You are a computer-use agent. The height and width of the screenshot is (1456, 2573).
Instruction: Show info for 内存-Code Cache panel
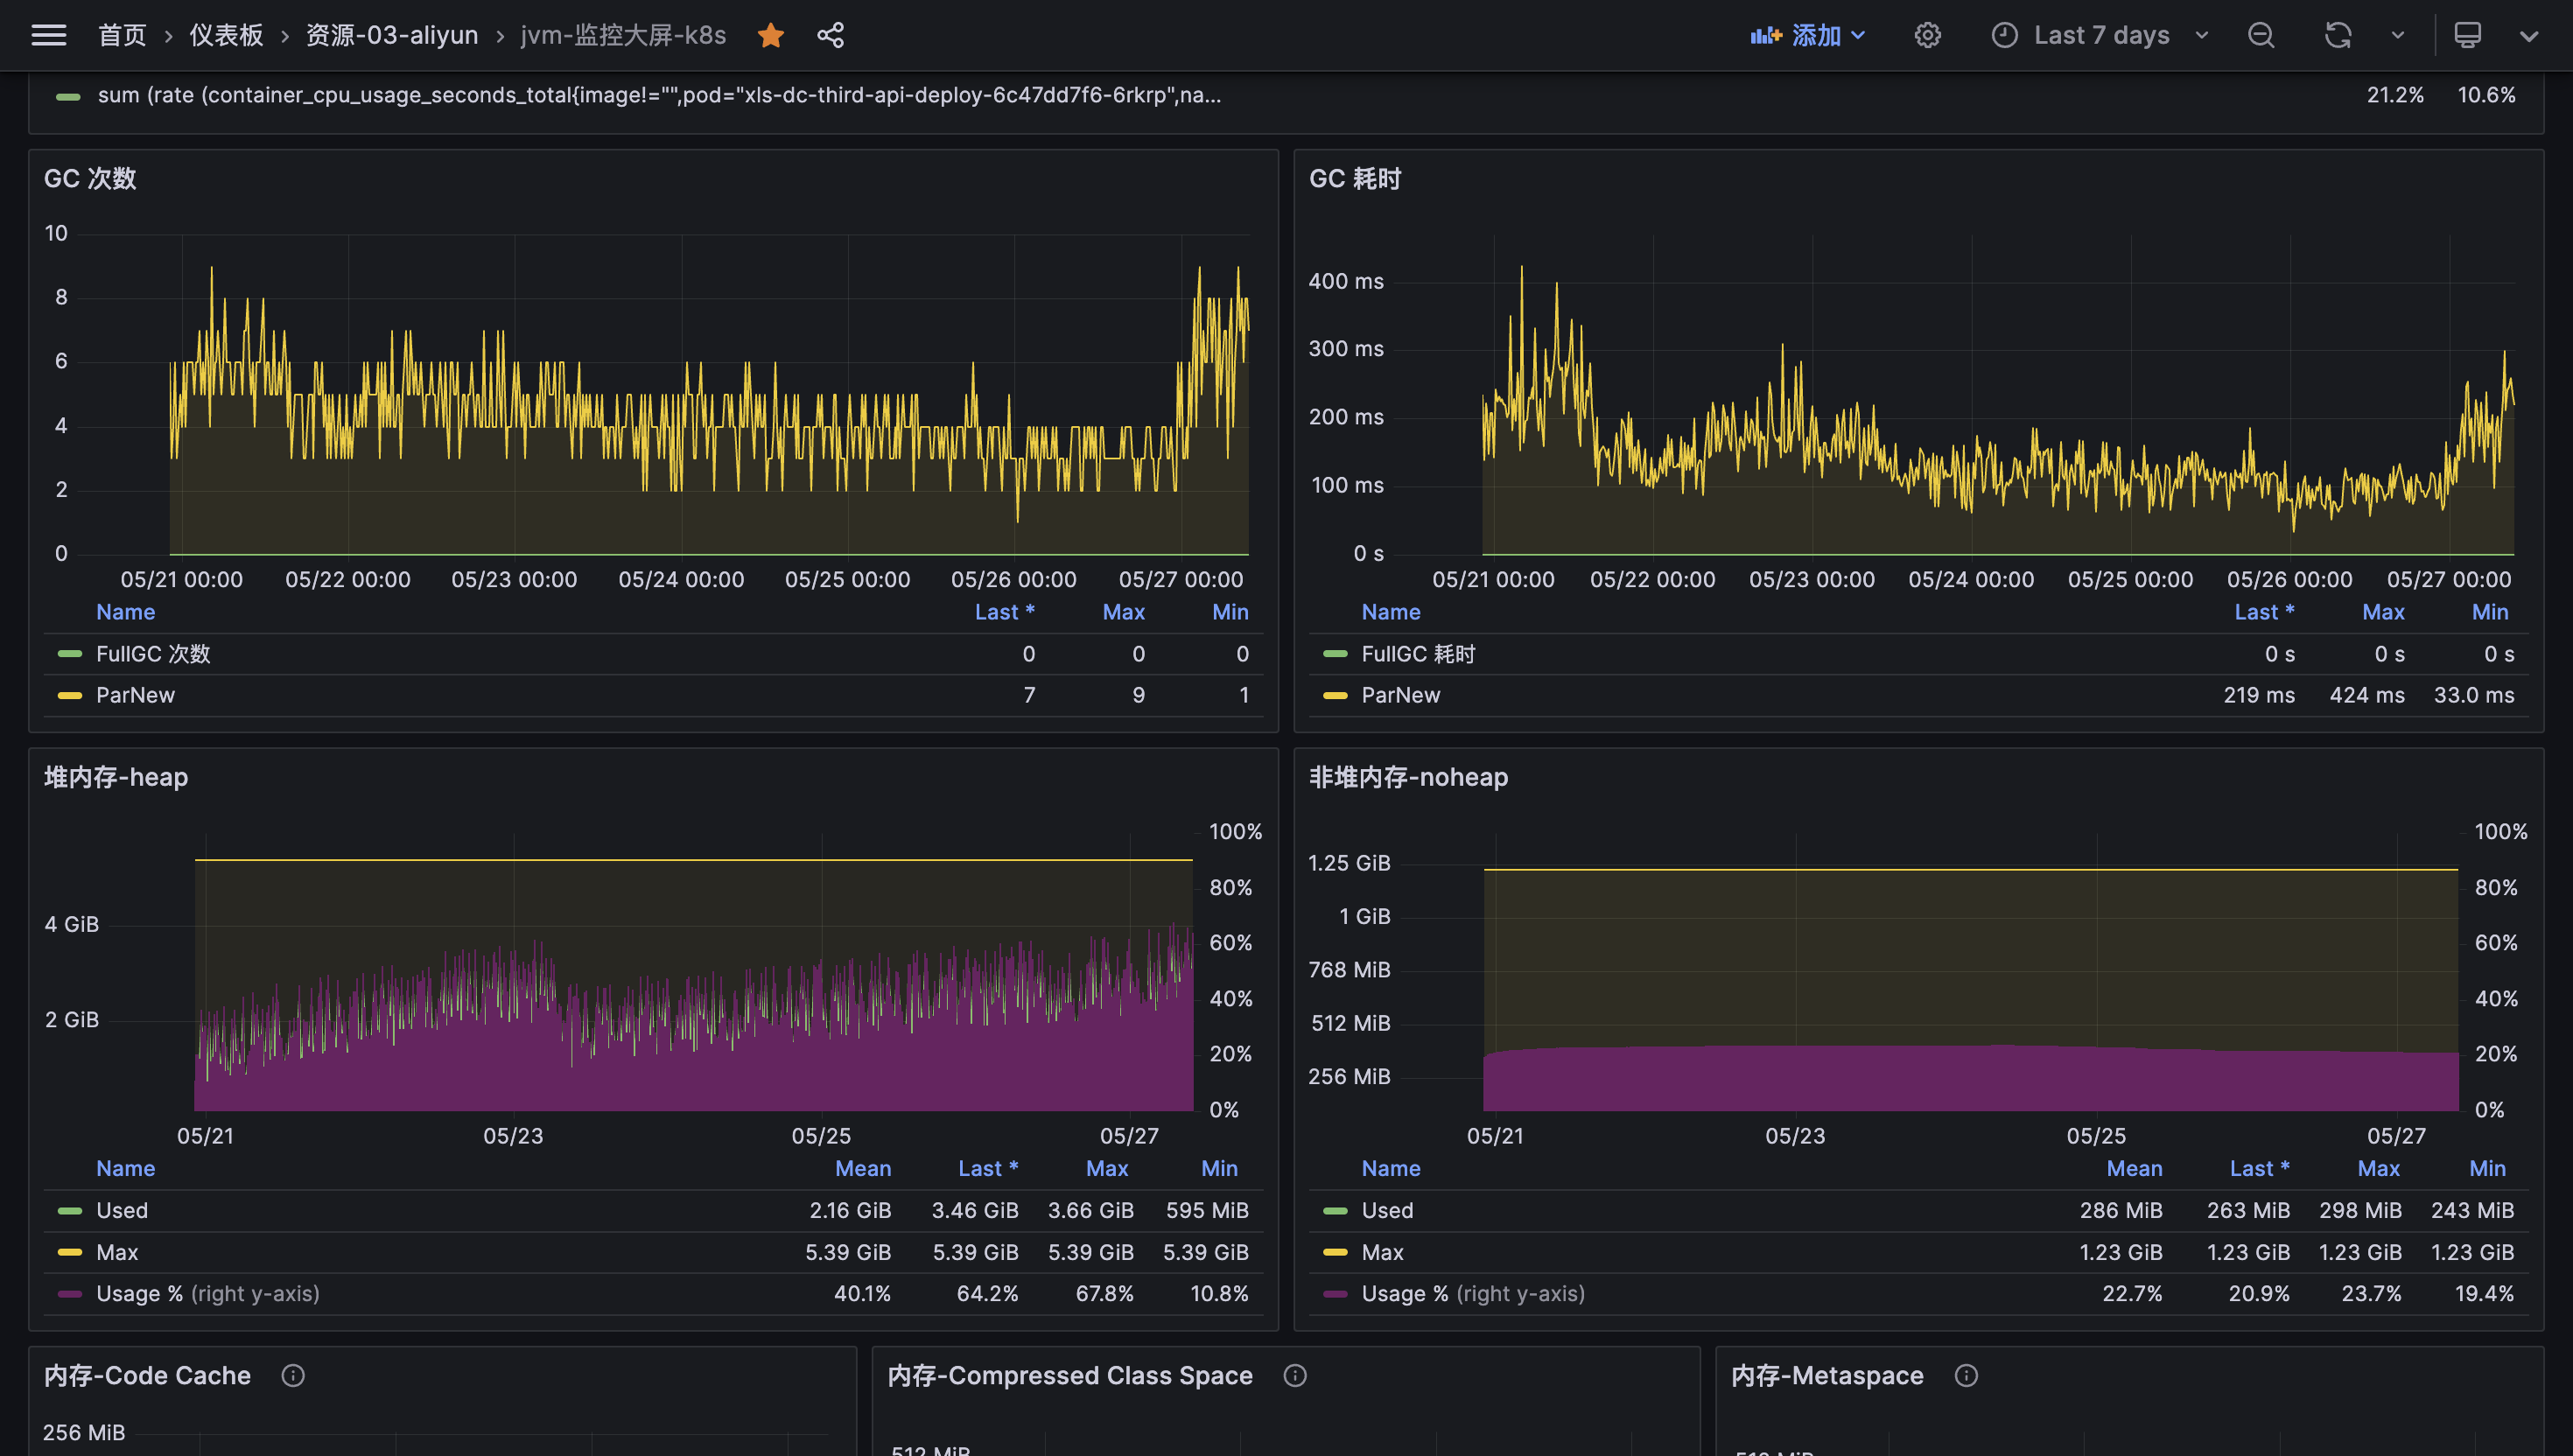(x=293, y=1375)
